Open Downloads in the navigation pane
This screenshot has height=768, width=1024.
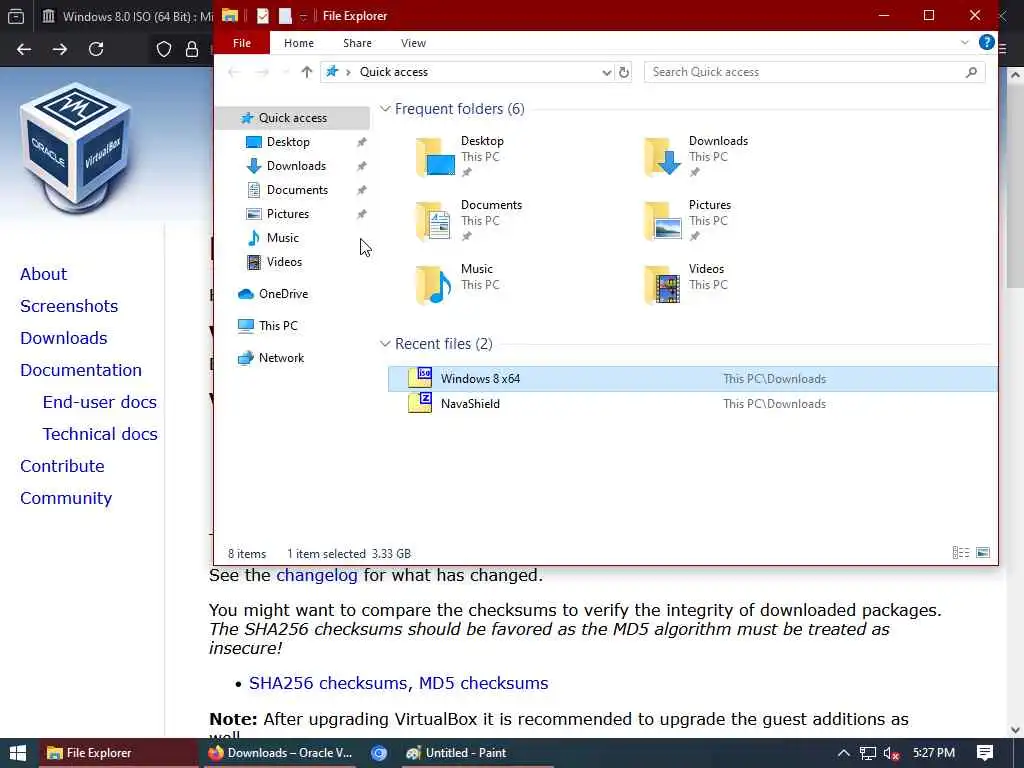[296, 166]
